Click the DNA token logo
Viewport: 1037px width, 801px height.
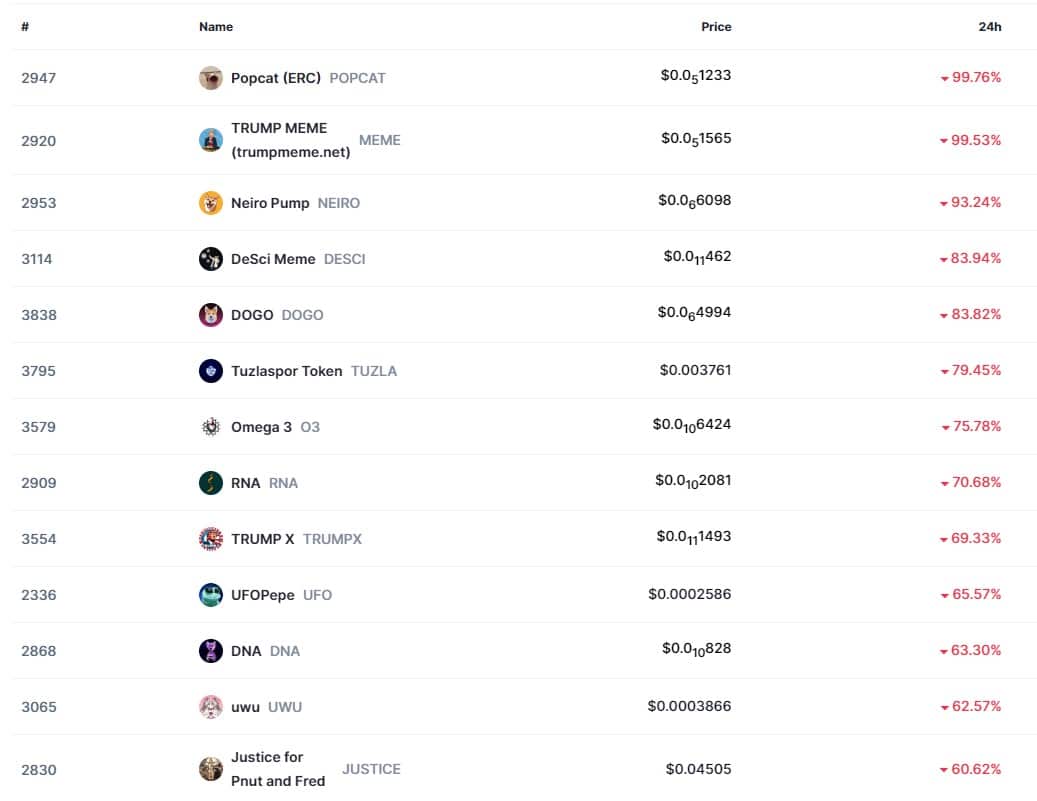(210, 651)
